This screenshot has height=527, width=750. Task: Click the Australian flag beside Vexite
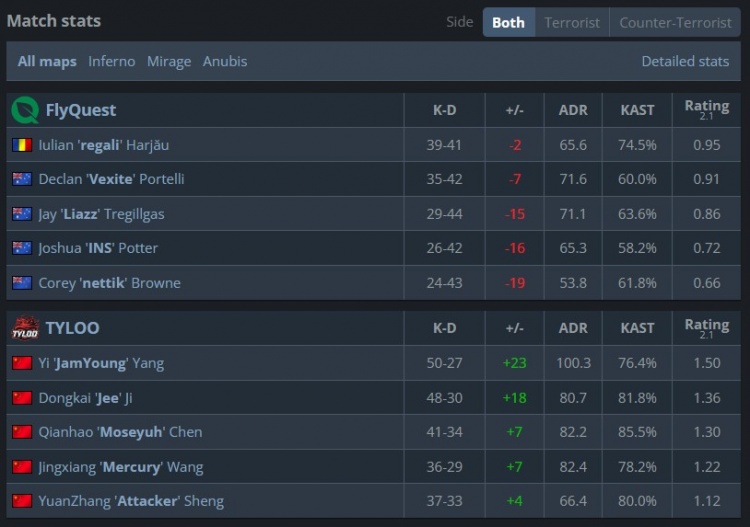pyautogui.click(x=22, y=179)
